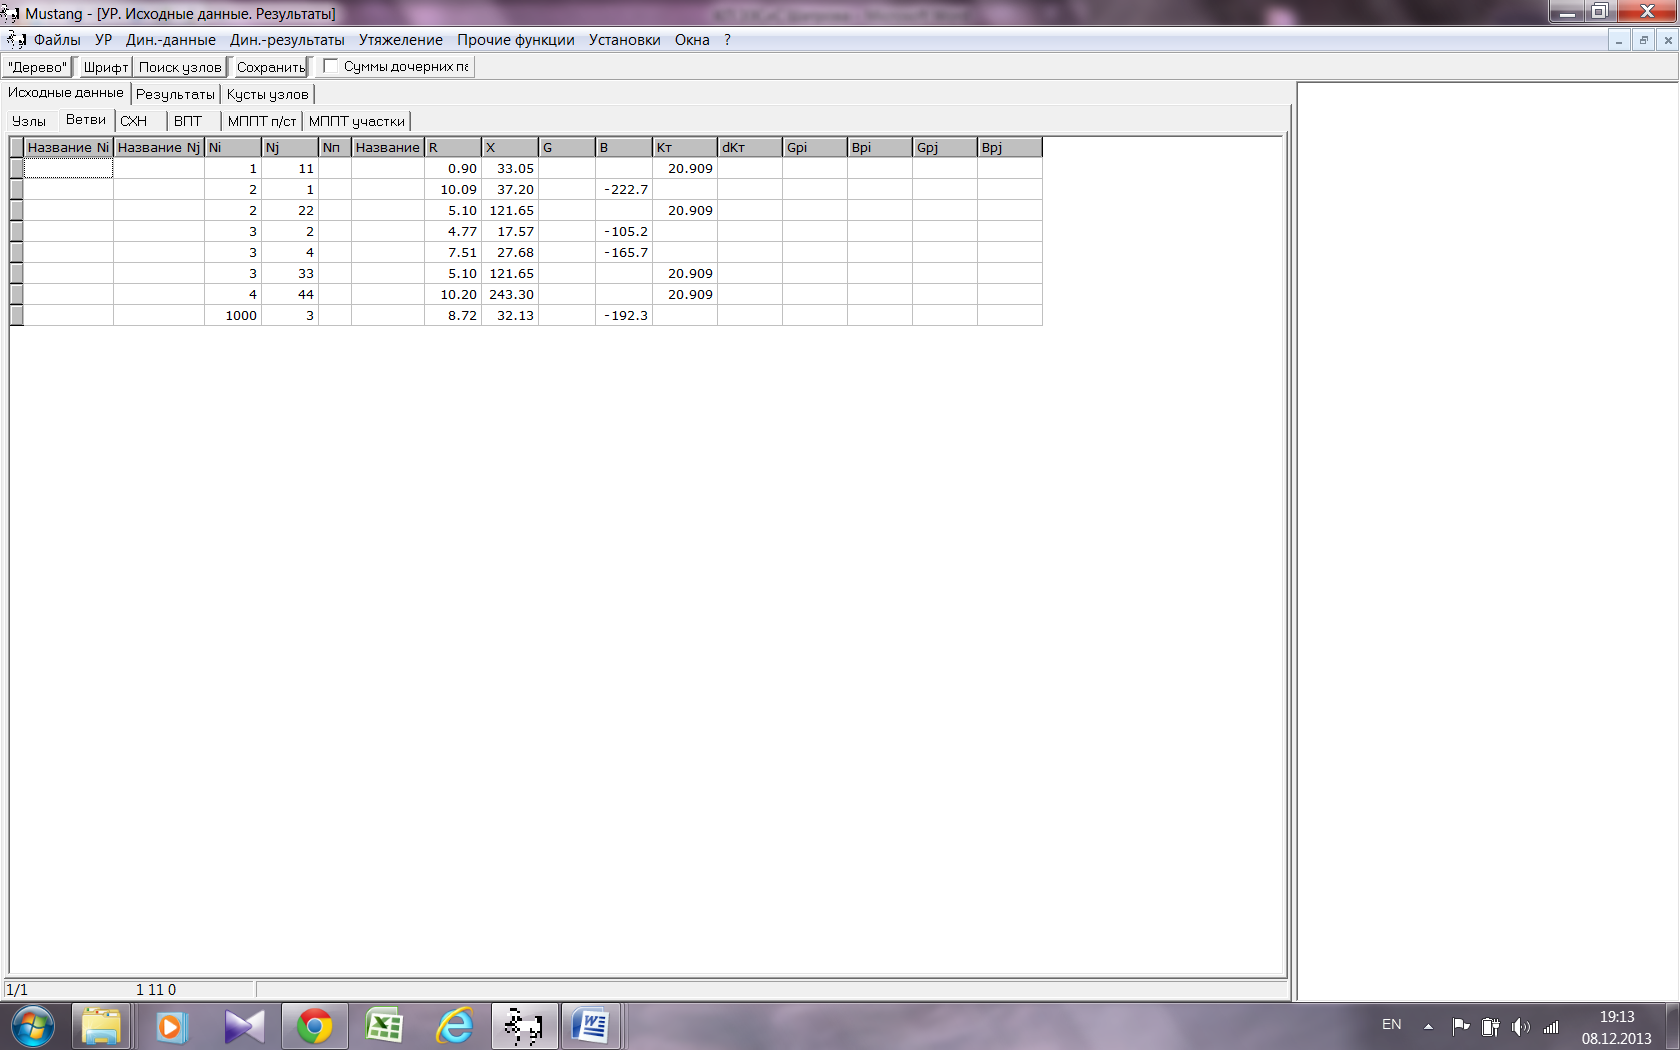Open Google Chrome from taskbar
Screen dimensions: 1680x1050
tap(314, 1026)
